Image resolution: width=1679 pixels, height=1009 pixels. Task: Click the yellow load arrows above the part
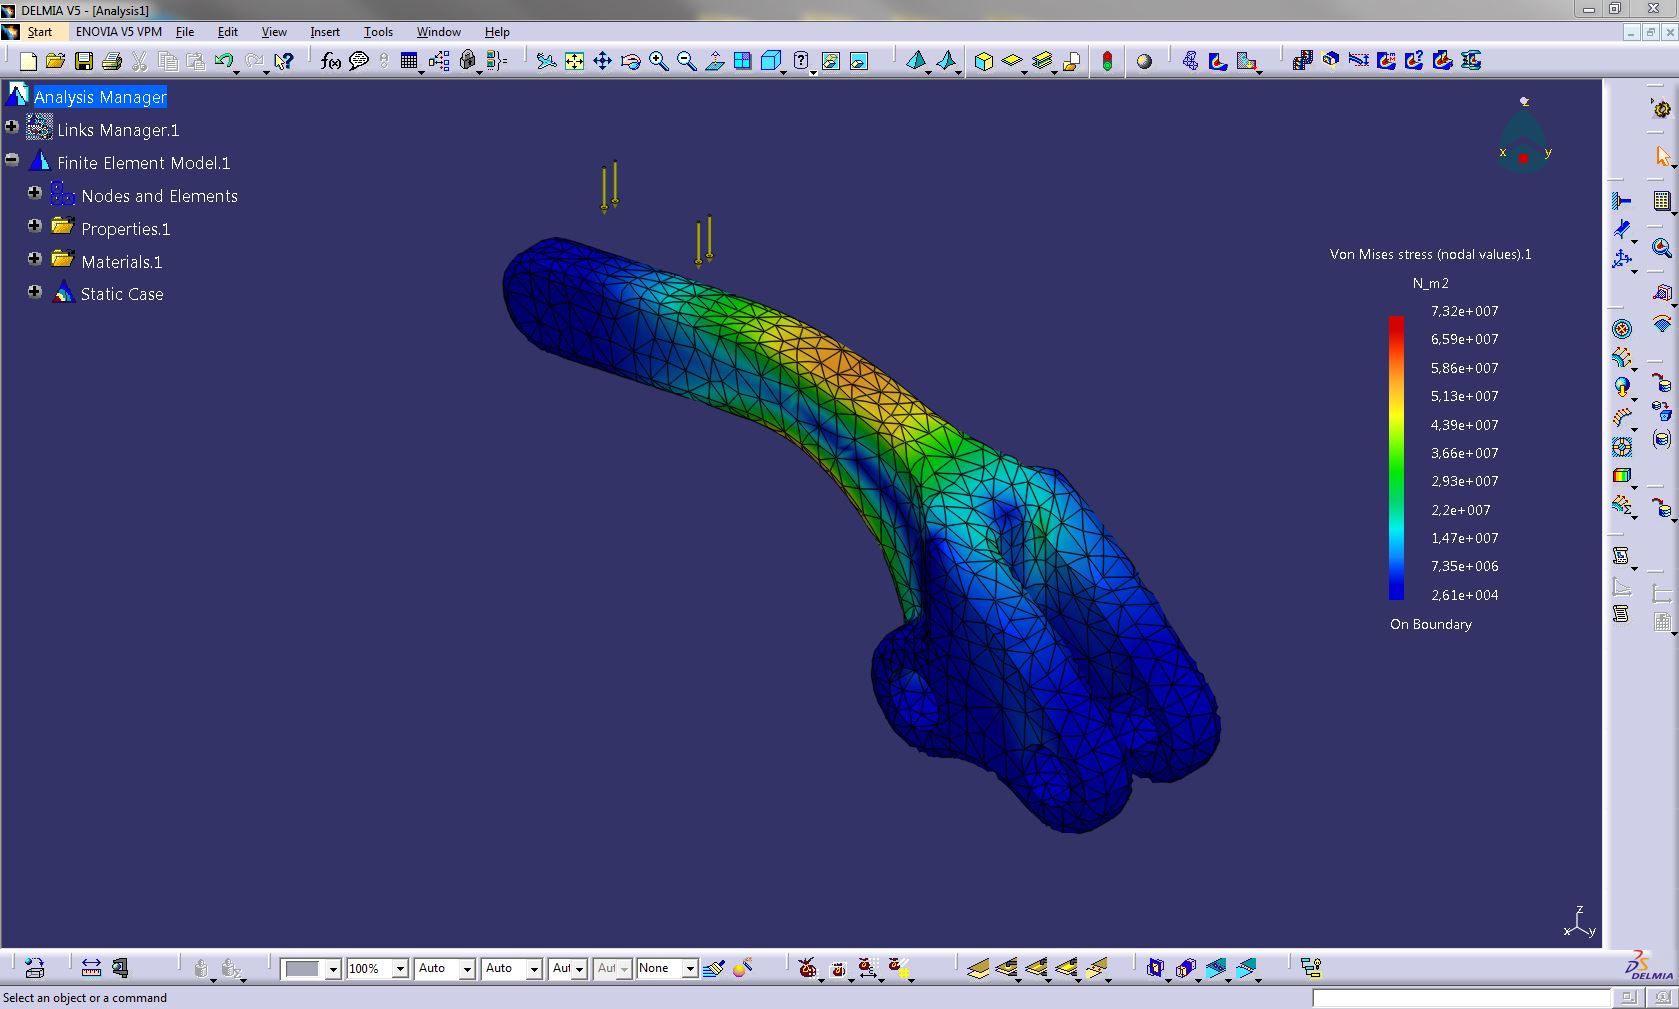tap(656, 214)
